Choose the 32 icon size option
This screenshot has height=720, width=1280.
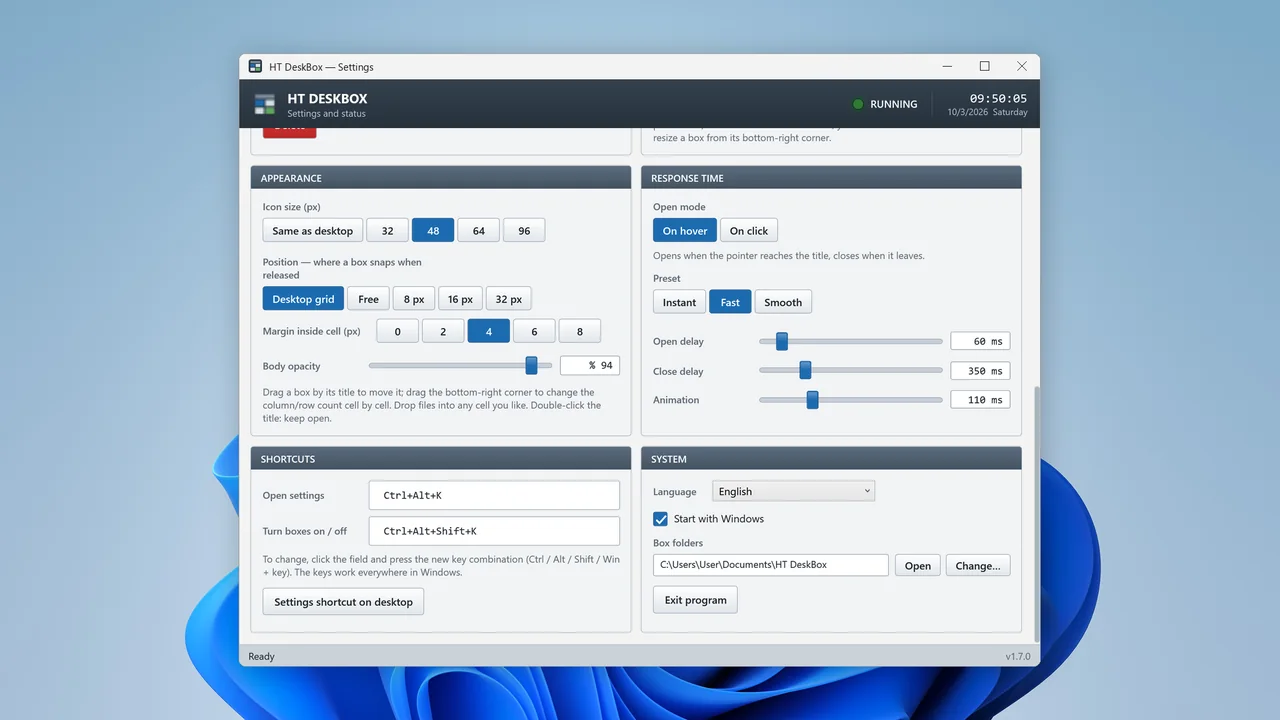tap(387, 231)
